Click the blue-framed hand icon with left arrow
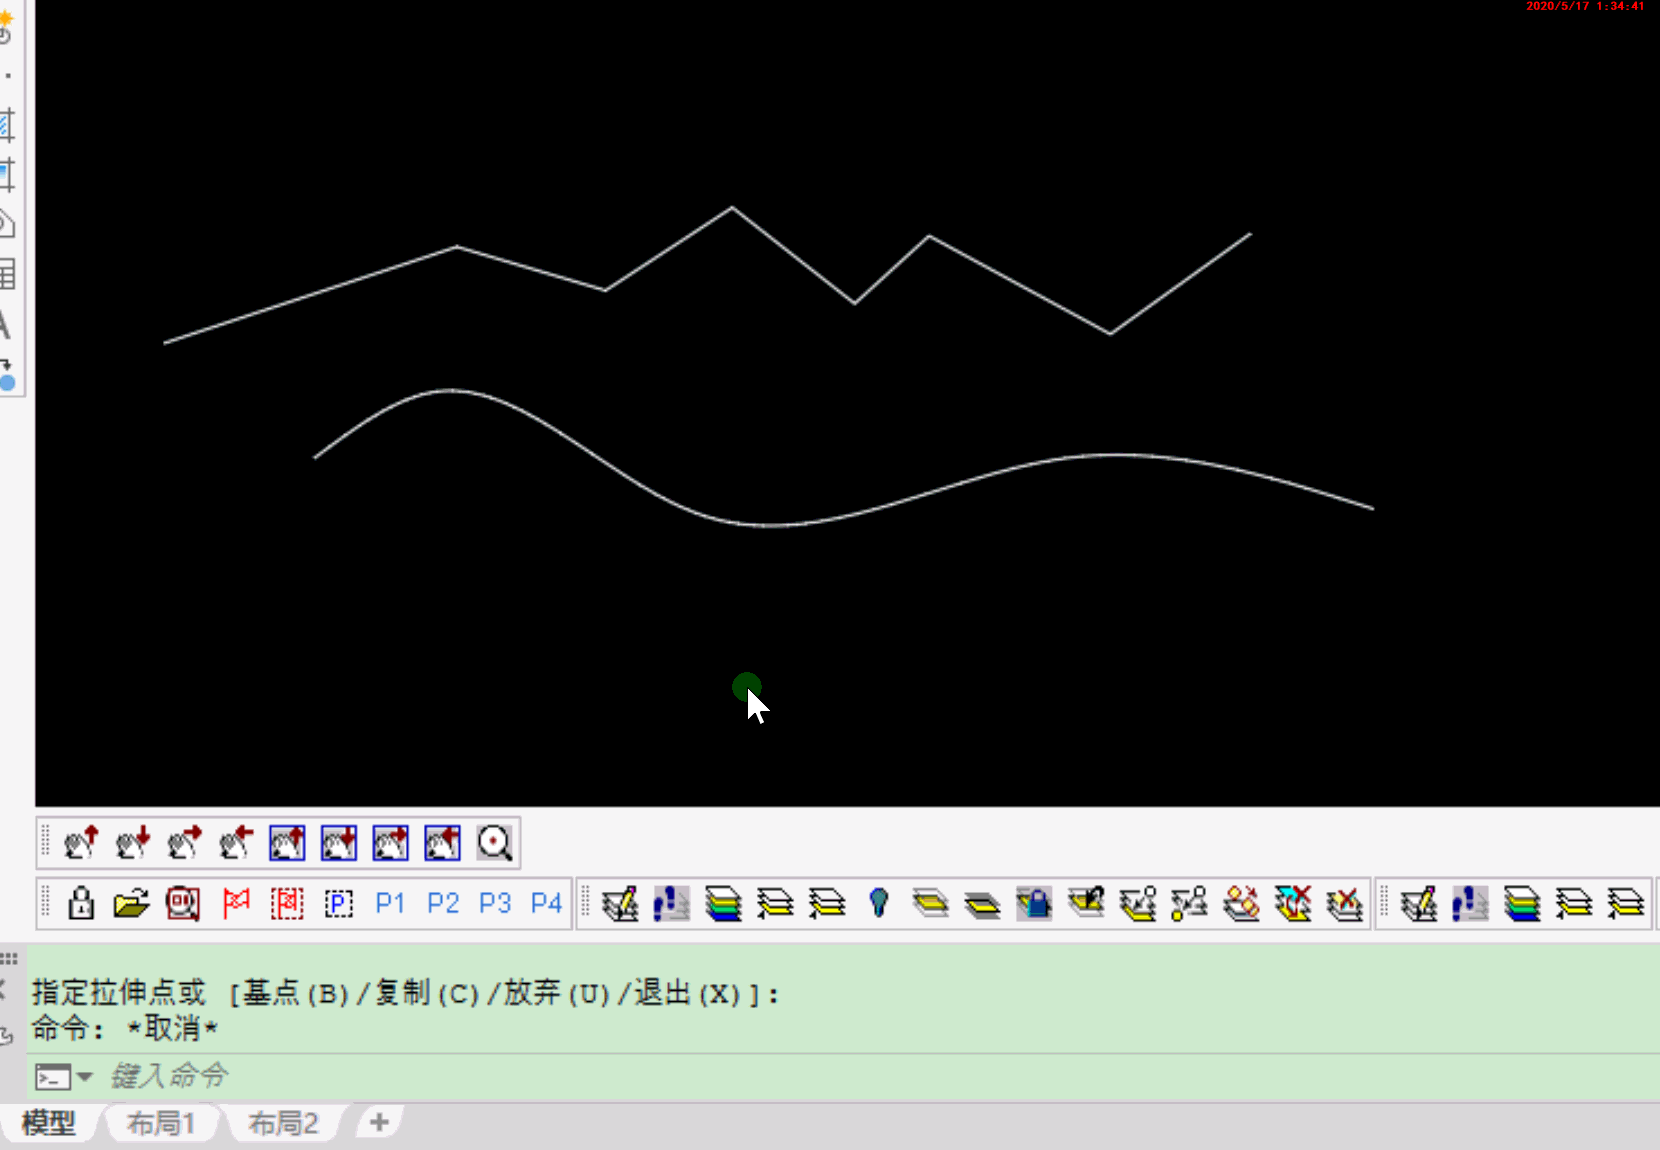 click(443, 843)
